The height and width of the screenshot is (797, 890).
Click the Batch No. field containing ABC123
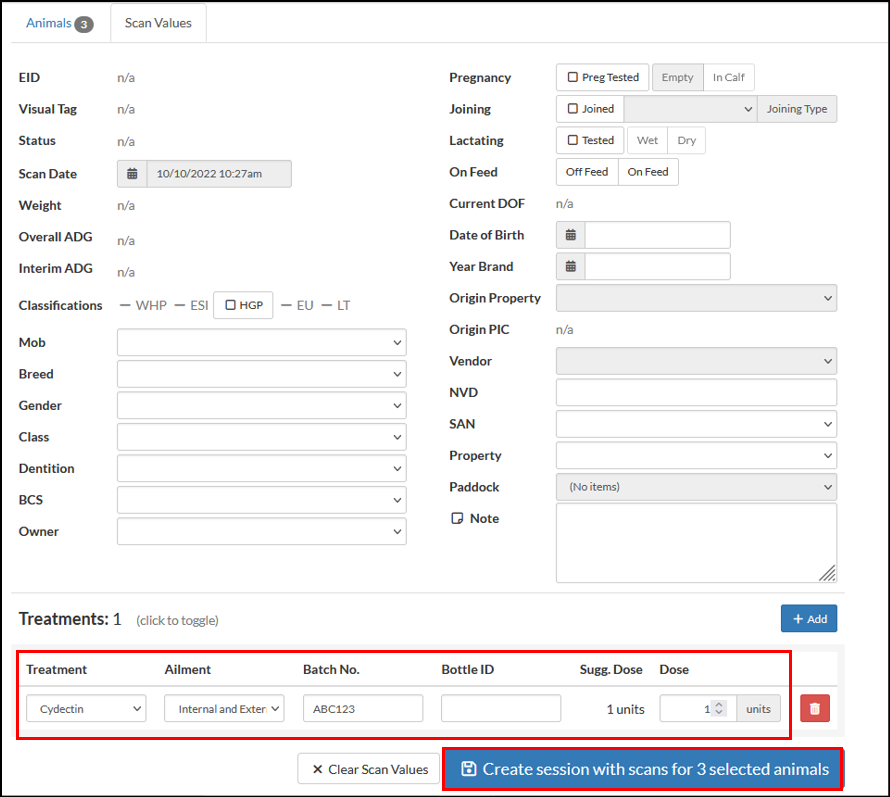[362, 708]
